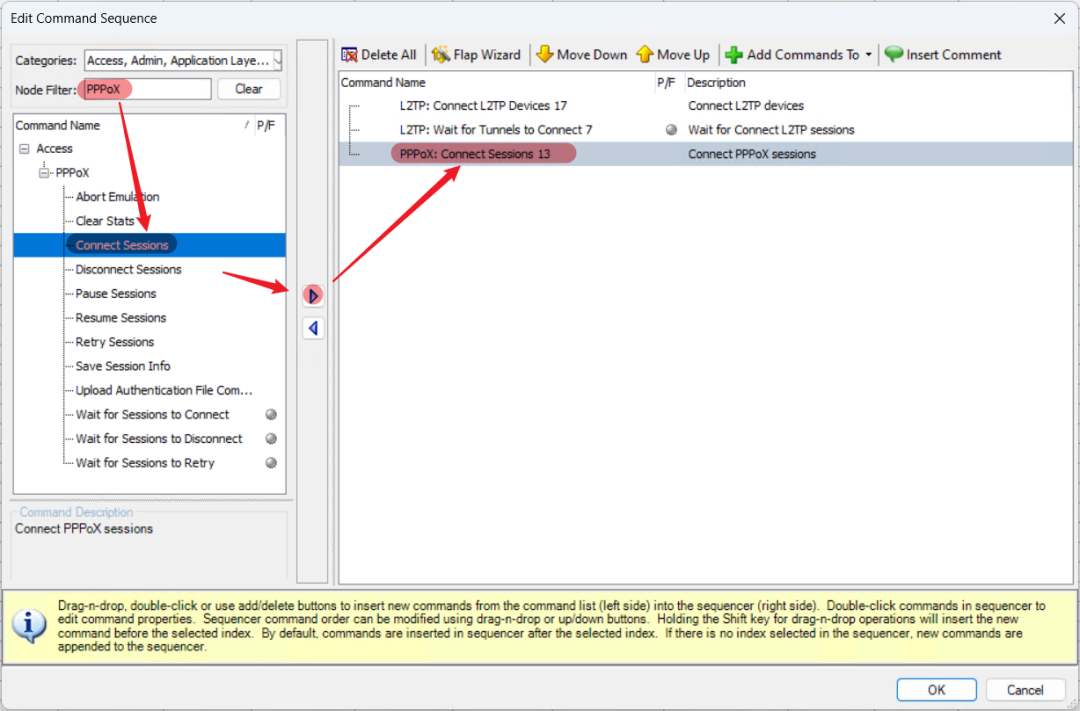Viewport: 1080px width, 711px height.
Task: Select Disconnect Sessions in the command list
Action: (128, 269)
